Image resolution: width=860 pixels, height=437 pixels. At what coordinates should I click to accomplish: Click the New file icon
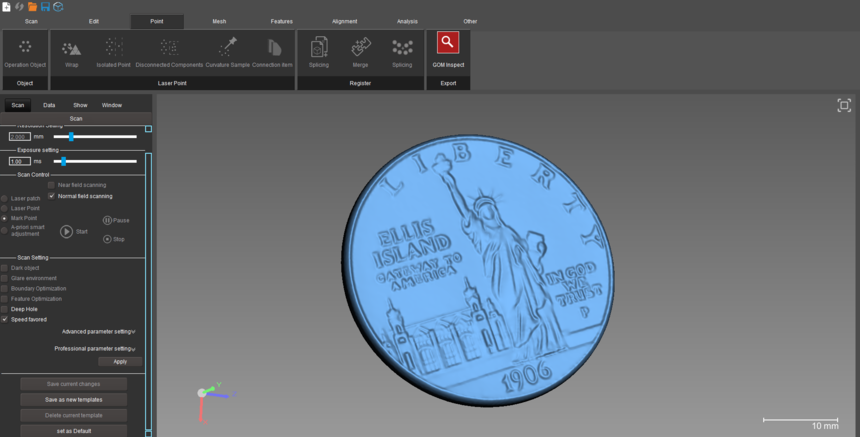pyautogui.click(x=6, y=7)
